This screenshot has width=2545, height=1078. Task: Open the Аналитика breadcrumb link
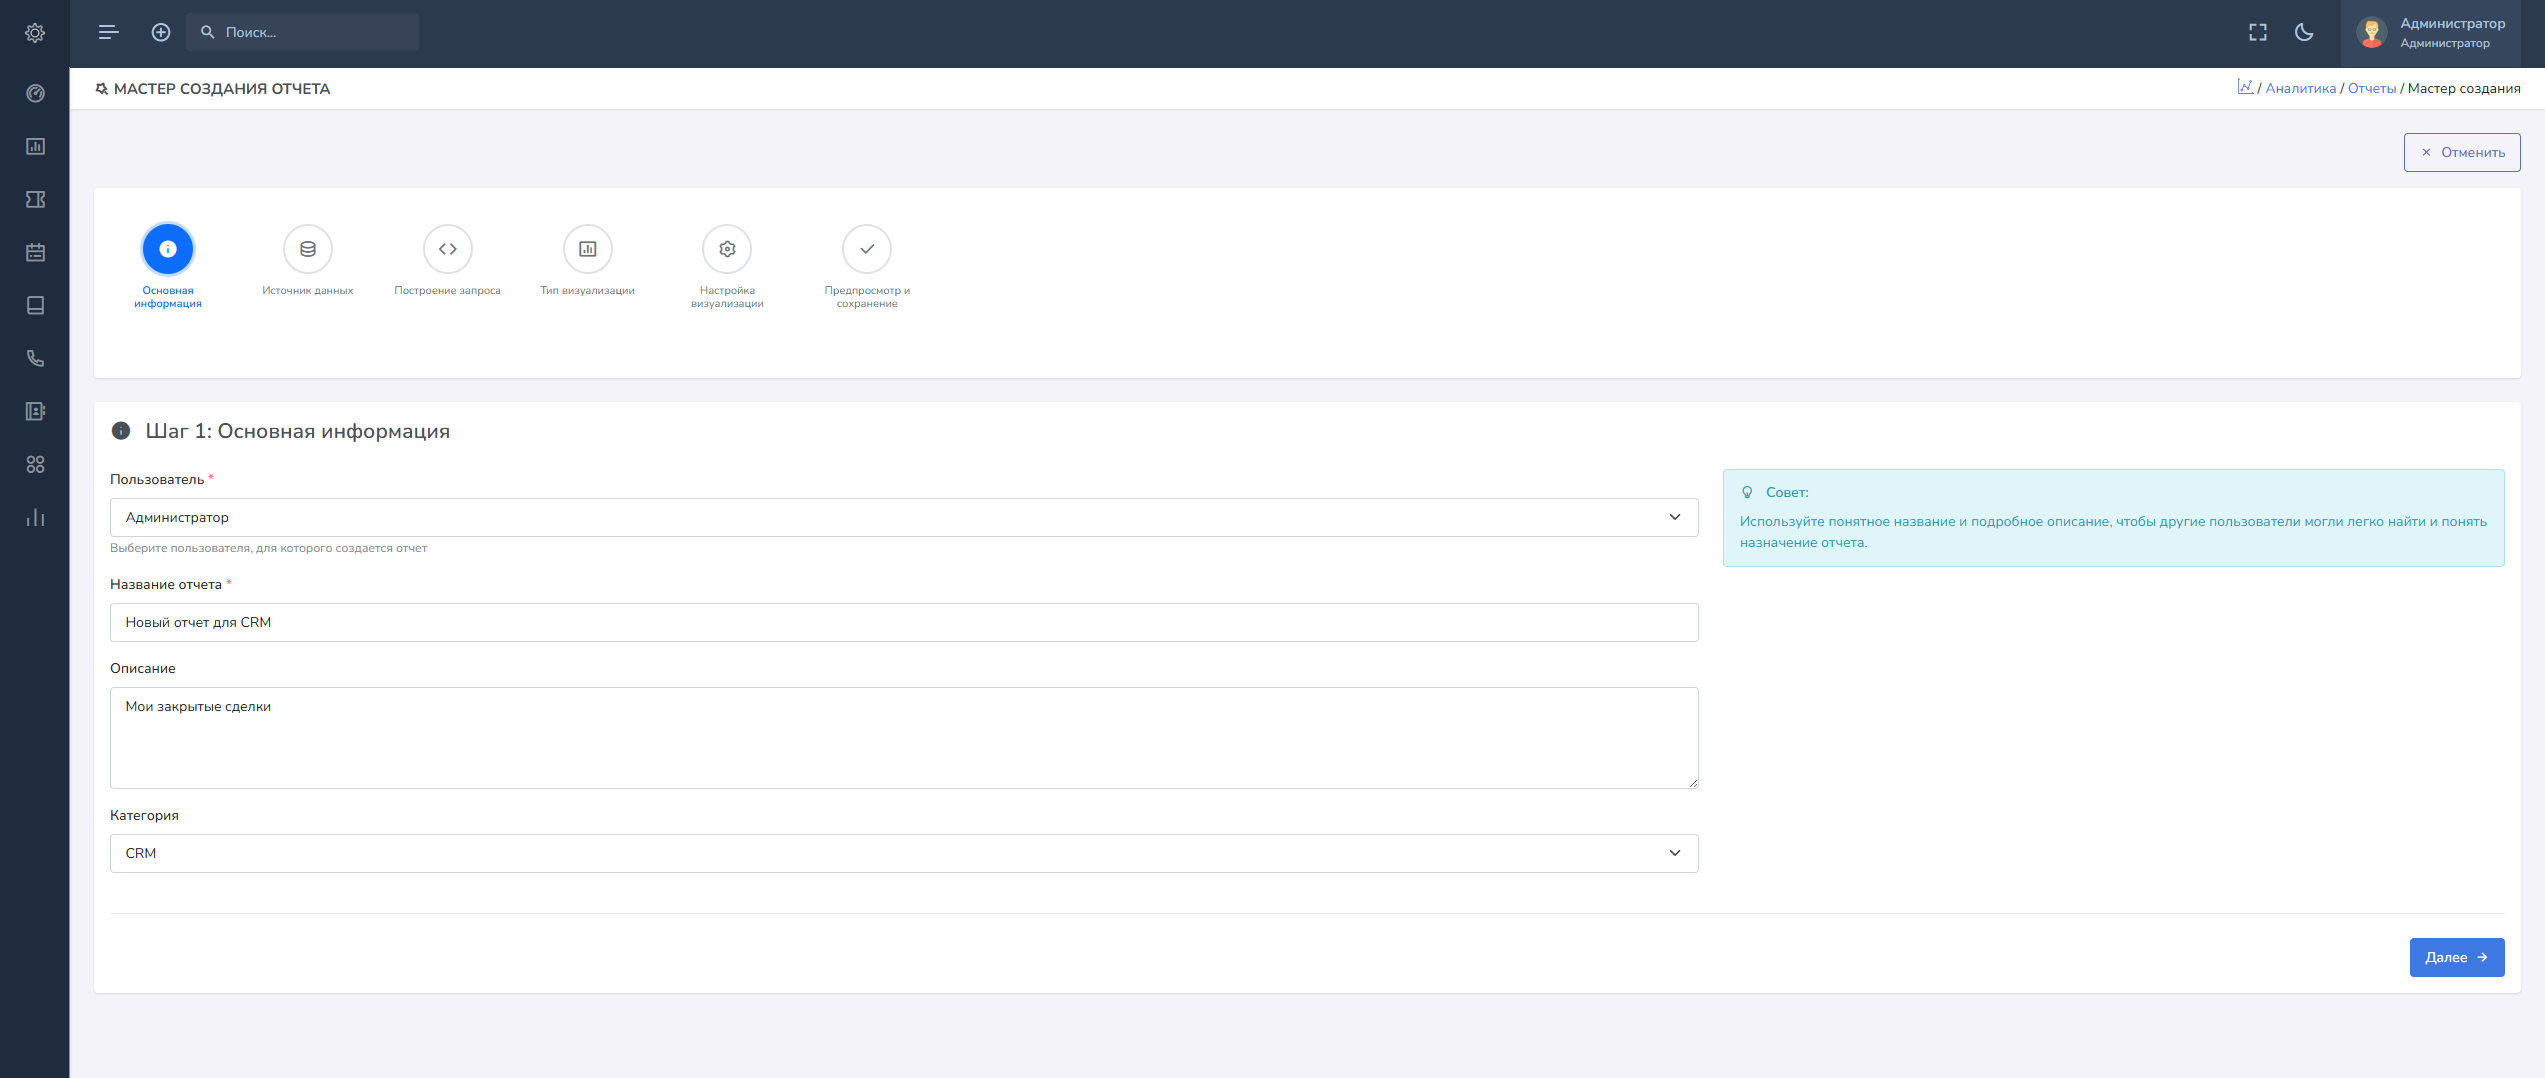coord(2300,88)
